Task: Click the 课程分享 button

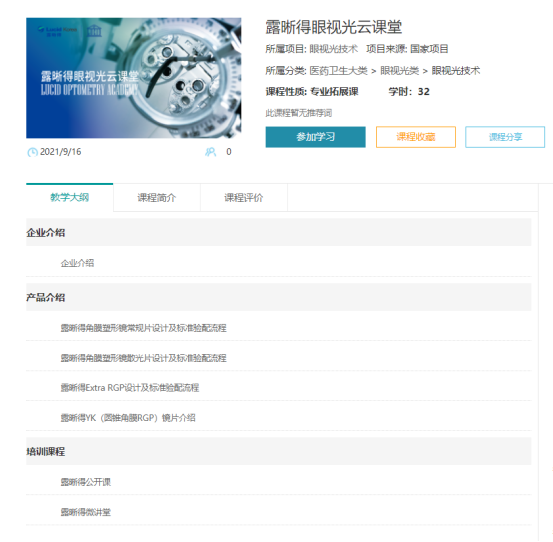Action: (x=505, y=137)
